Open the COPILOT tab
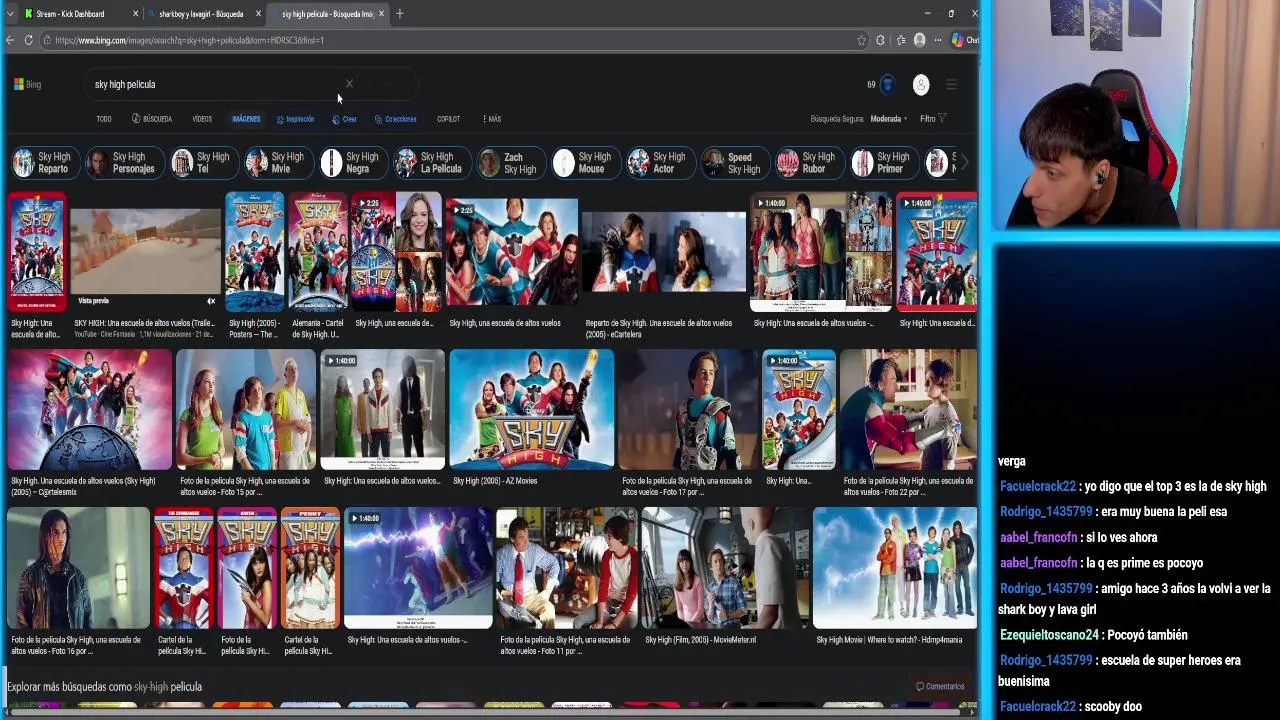Image resolution: width=1280 pixels, height=720 pixels. tap(448, 119)
